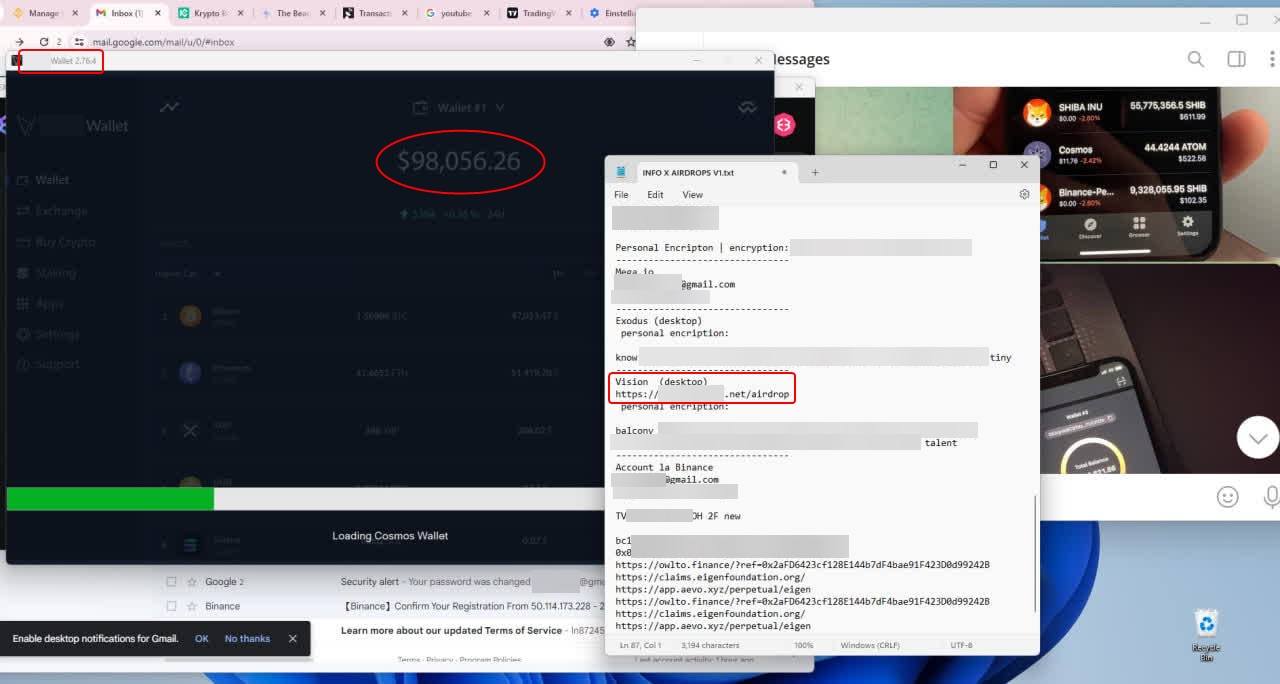Click the pink hexagon extension icon
Viewport: 1280px width, 684px height.
coord(783,125)
